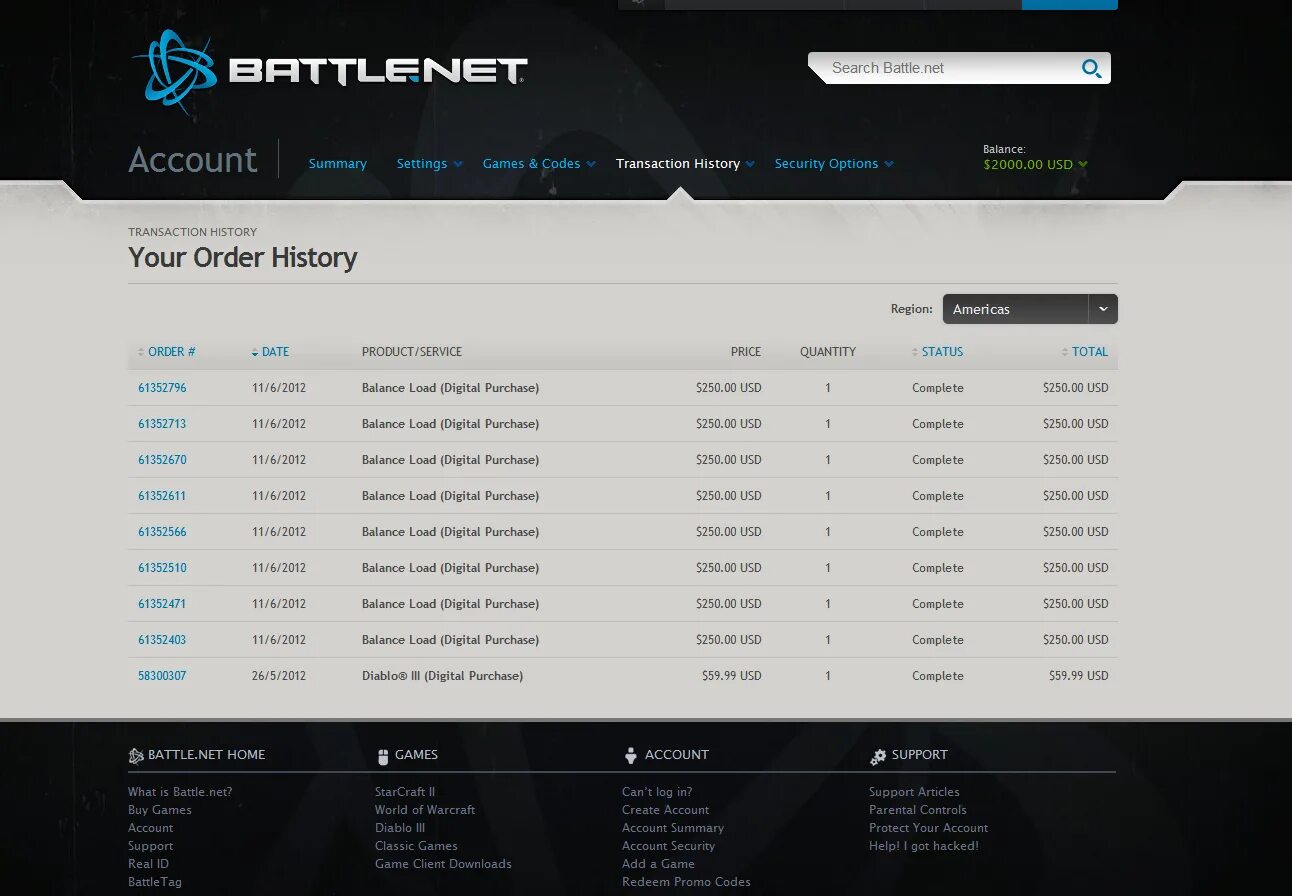Open Account Security footer link
Viewport: 1292px width, 896px height.
[668, 846]
